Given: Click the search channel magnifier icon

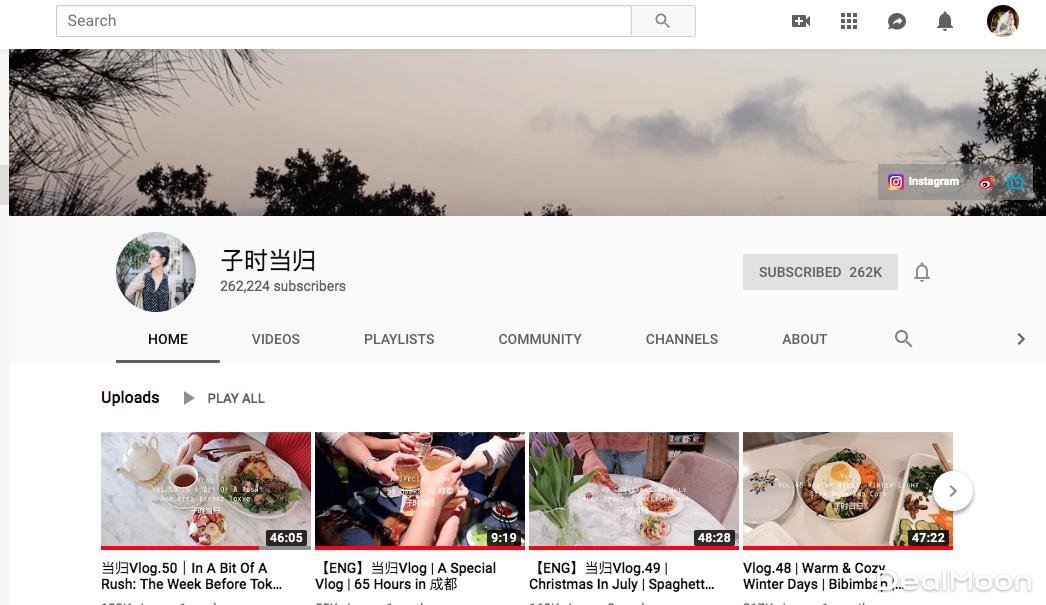Looking at the screenshot, I should coord(903,339).
